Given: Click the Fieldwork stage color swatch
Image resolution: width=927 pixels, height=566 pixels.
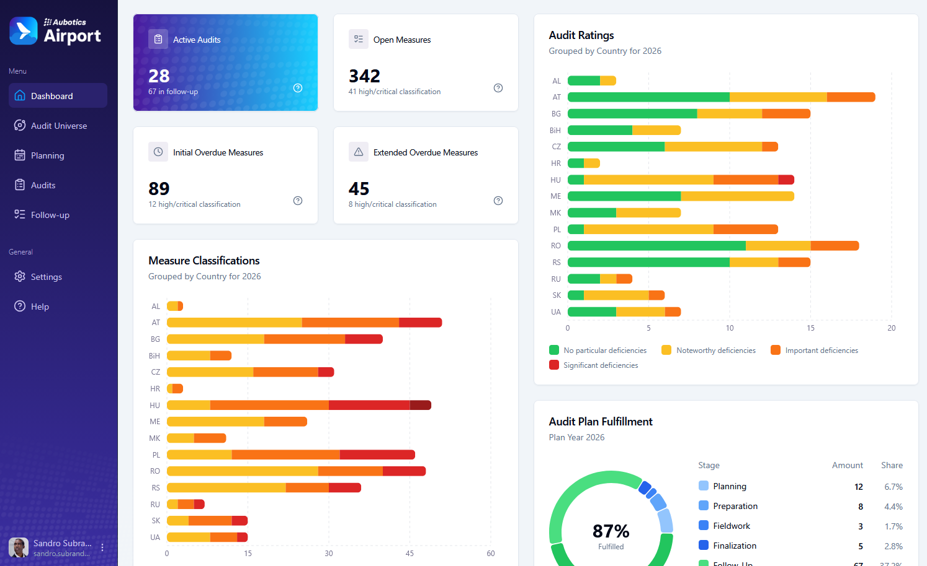Looking at the screenshot, I should [704, 525].
